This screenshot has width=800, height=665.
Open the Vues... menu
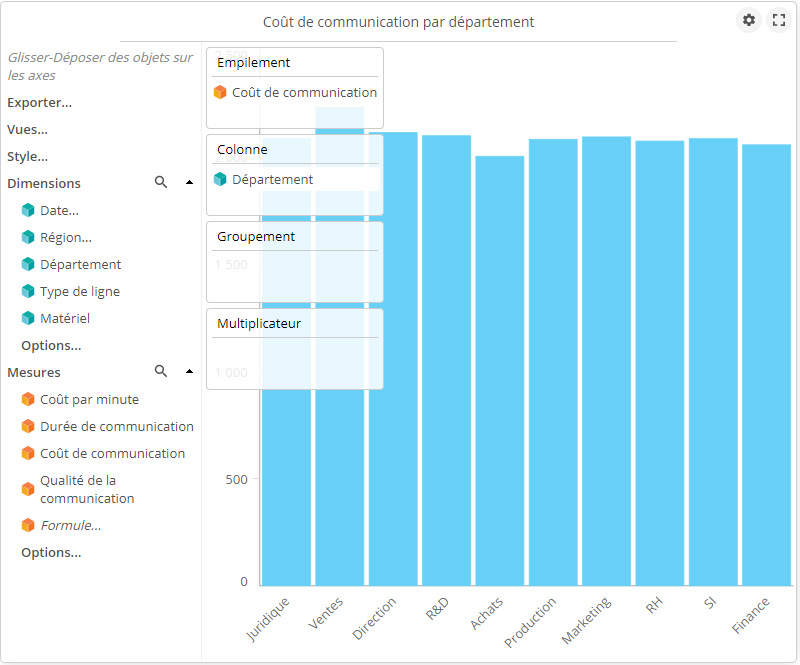click(27, 129)
